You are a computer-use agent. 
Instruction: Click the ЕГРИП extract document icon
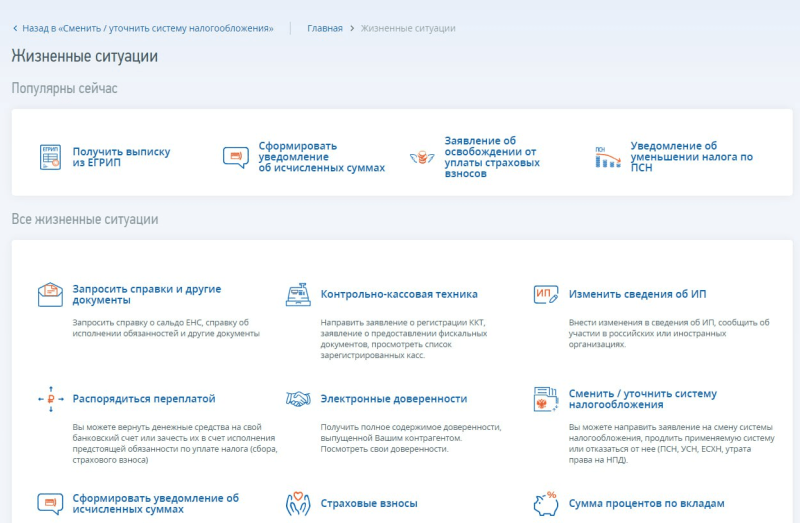click(50, 157)
